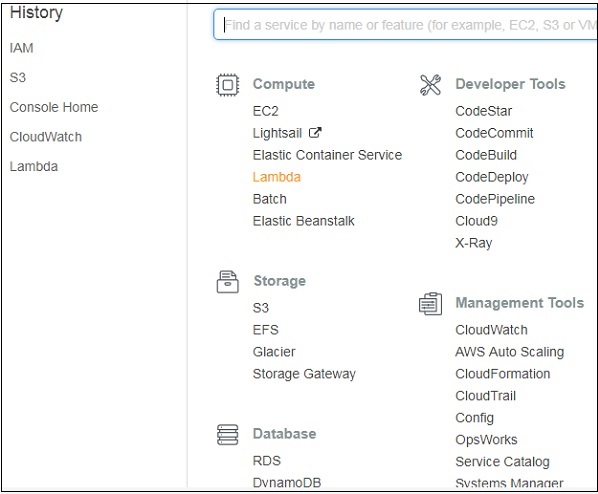
Task: Focus the Find a service search field
Action: [405, 25]
